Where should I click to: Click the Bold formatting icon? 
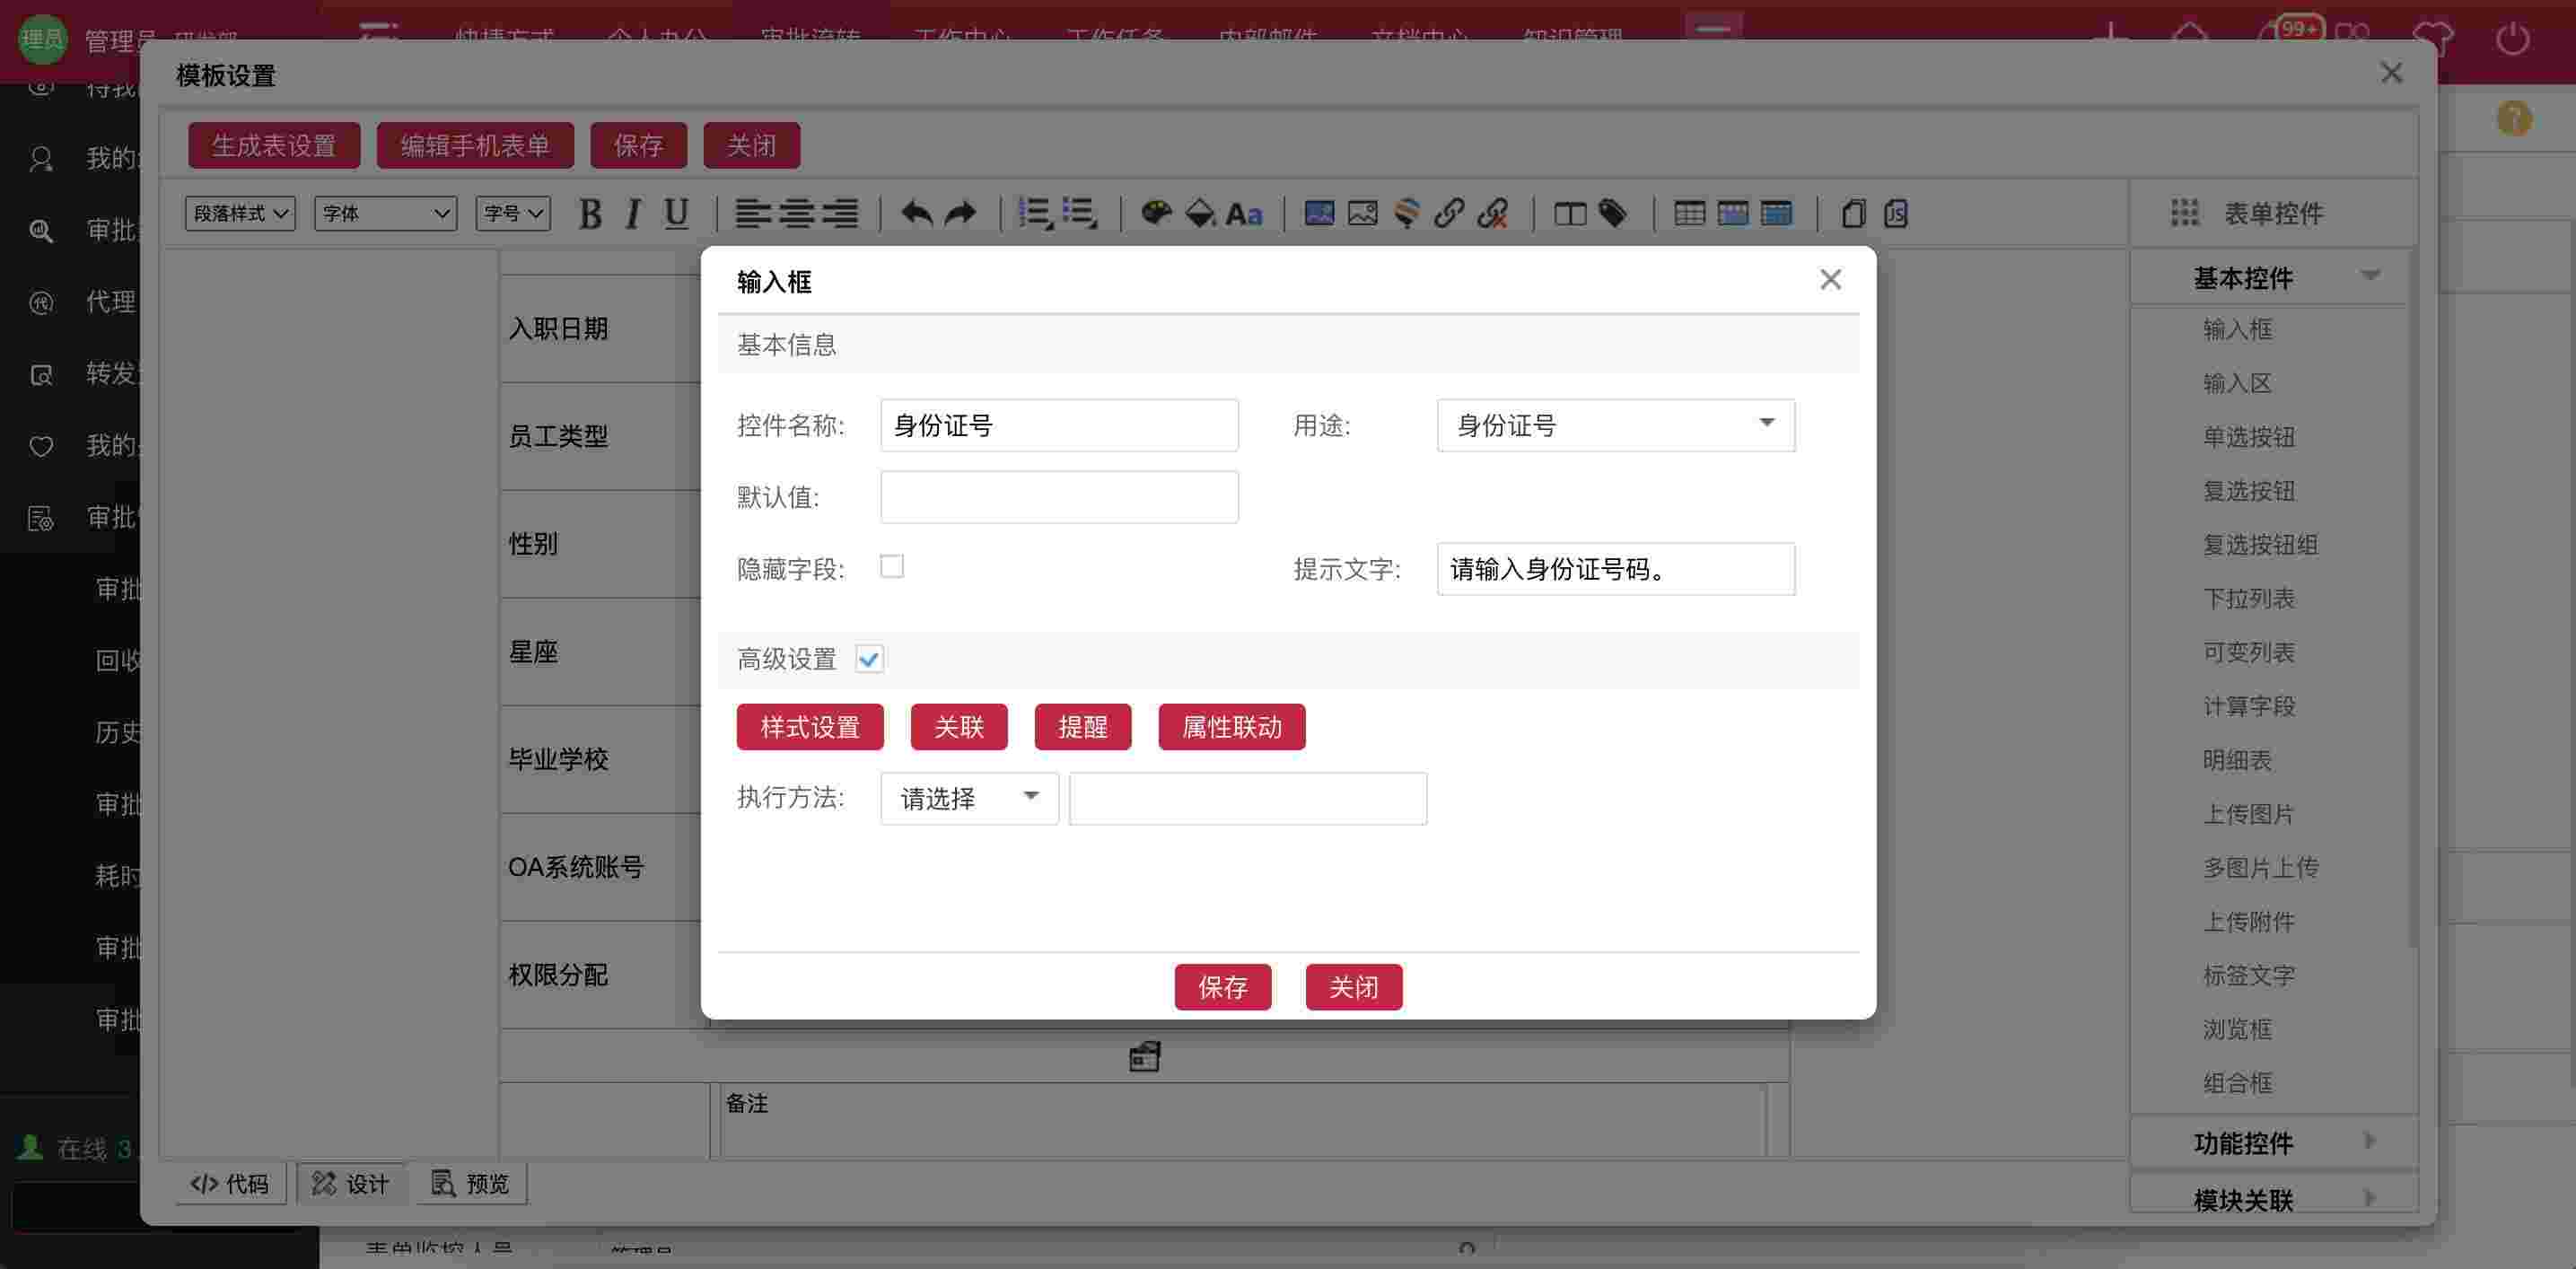590,213
